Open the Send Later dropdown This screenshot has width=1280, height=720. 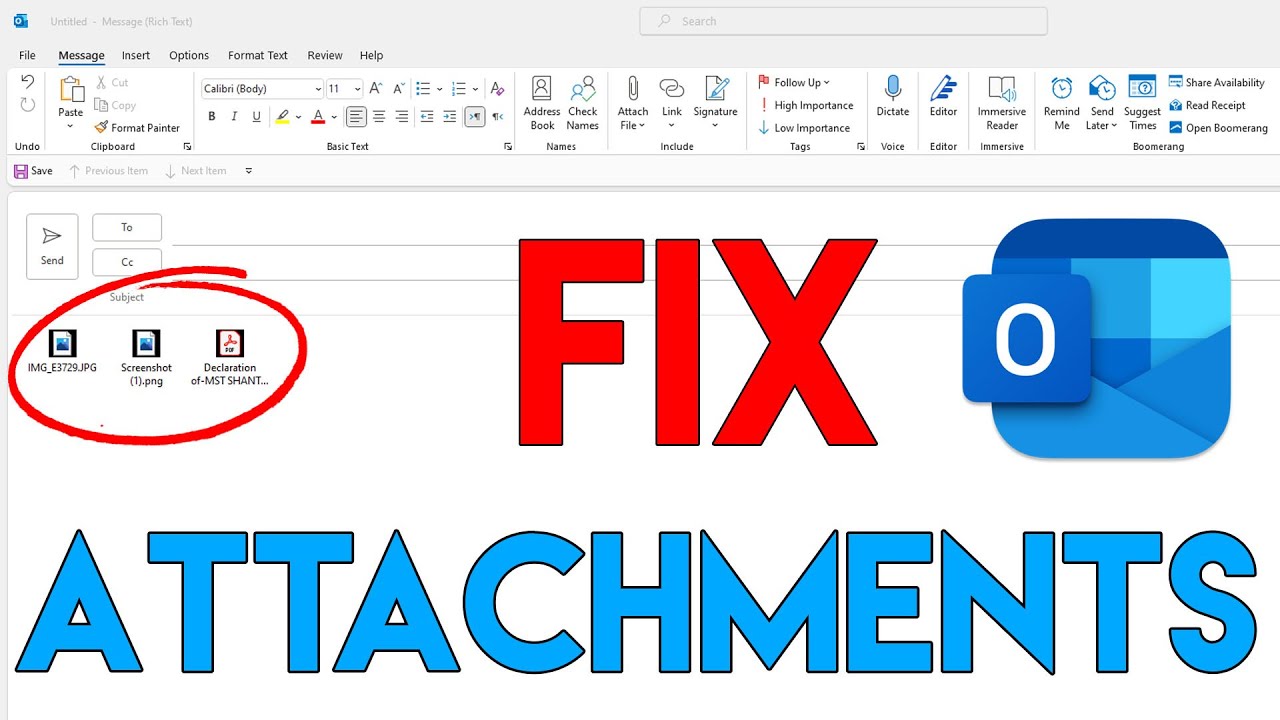pos(1102,118)
